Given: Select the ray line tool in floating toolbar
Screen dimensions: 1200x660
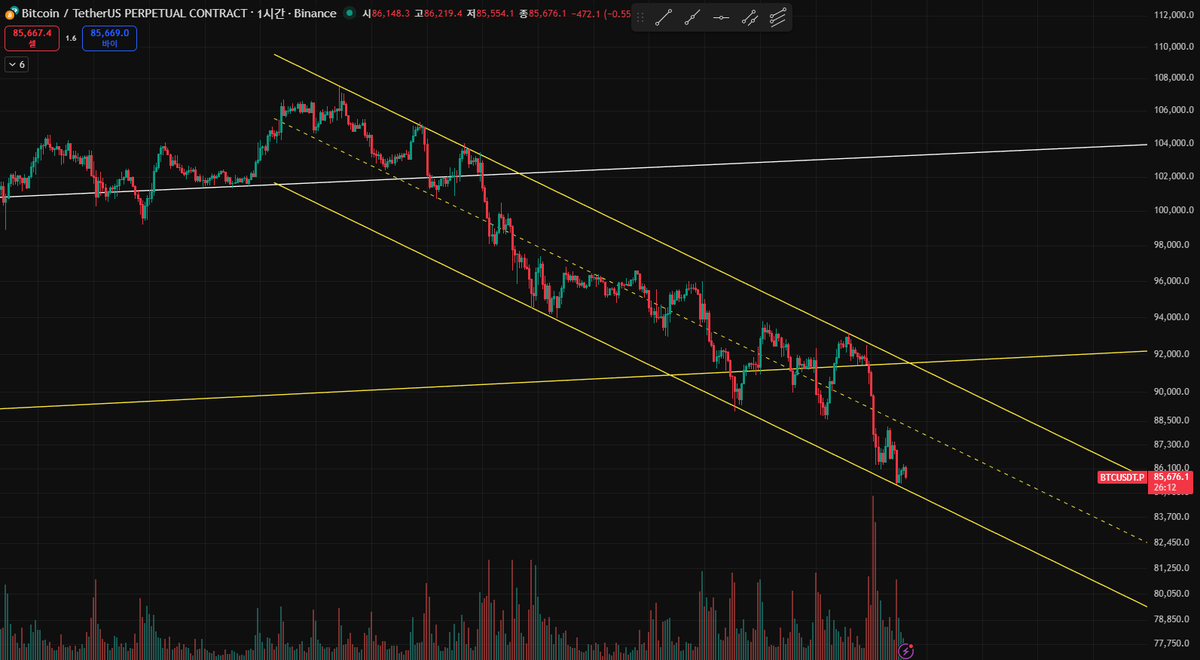Looking at the screenshot, I should click(692, 16).
